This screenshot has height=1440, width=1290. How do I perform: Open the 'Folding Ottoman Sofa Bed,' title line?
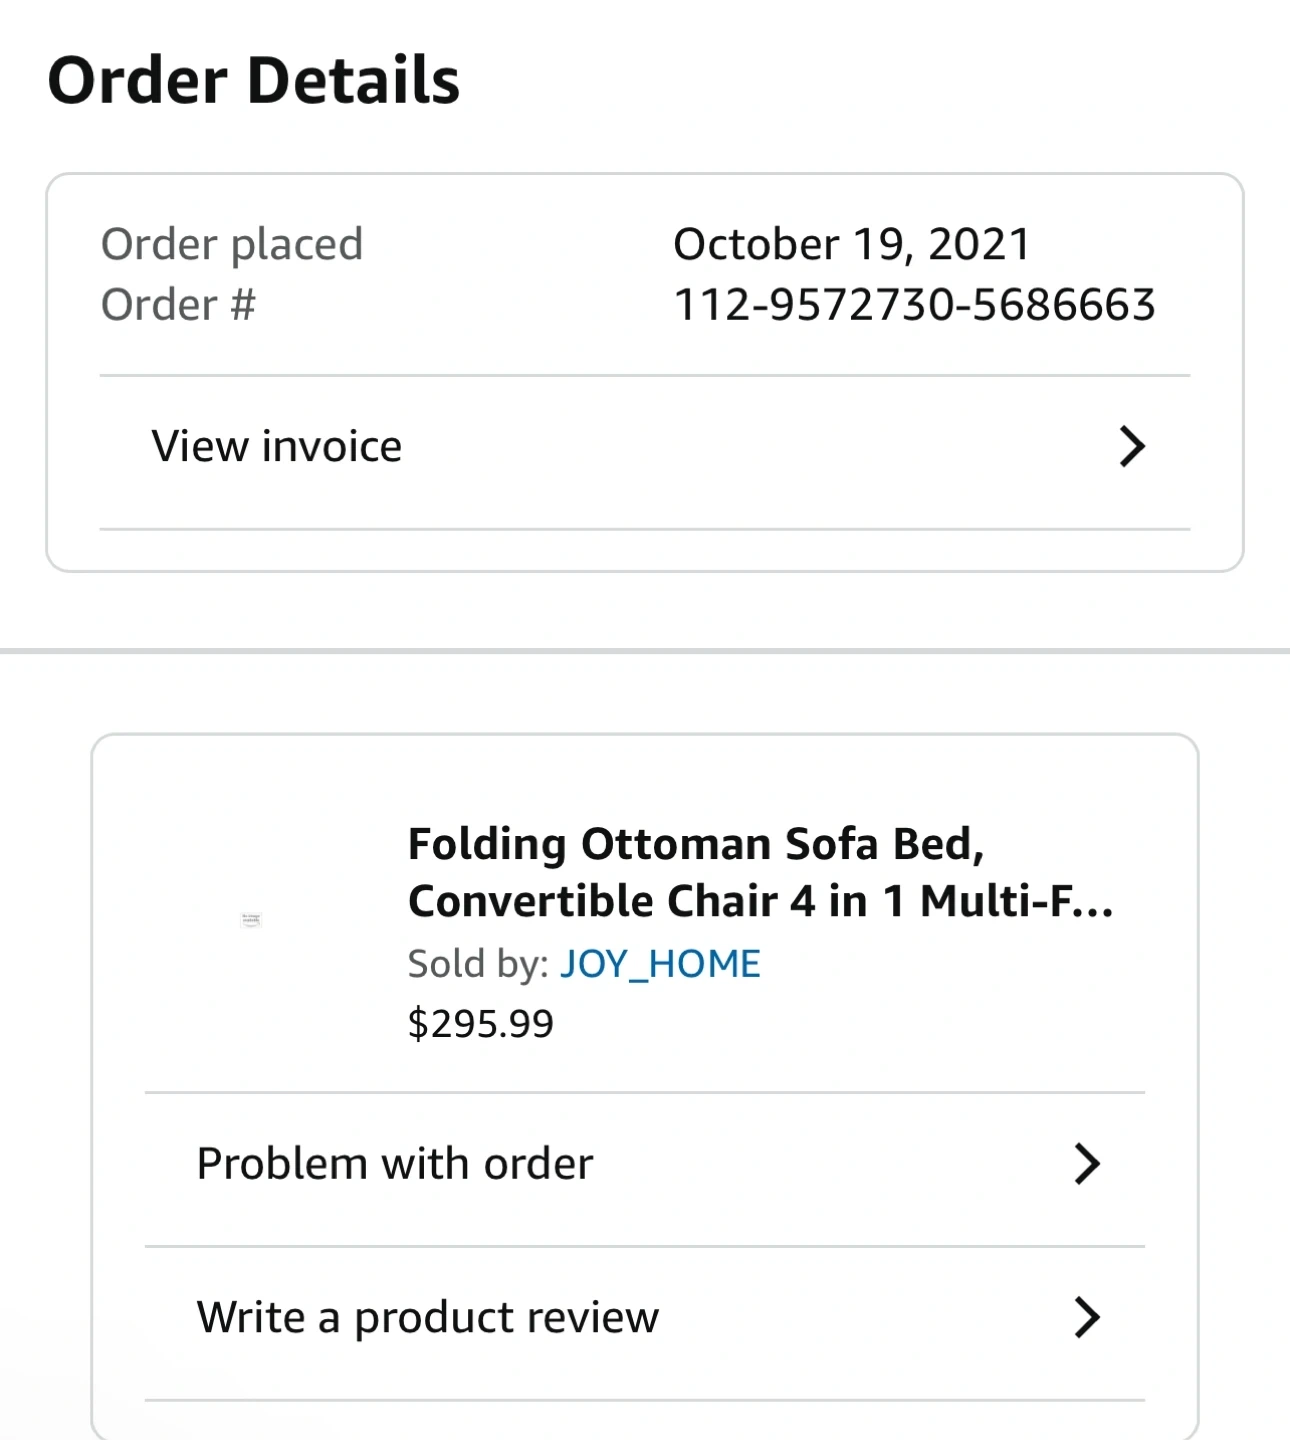coord(696,844)
